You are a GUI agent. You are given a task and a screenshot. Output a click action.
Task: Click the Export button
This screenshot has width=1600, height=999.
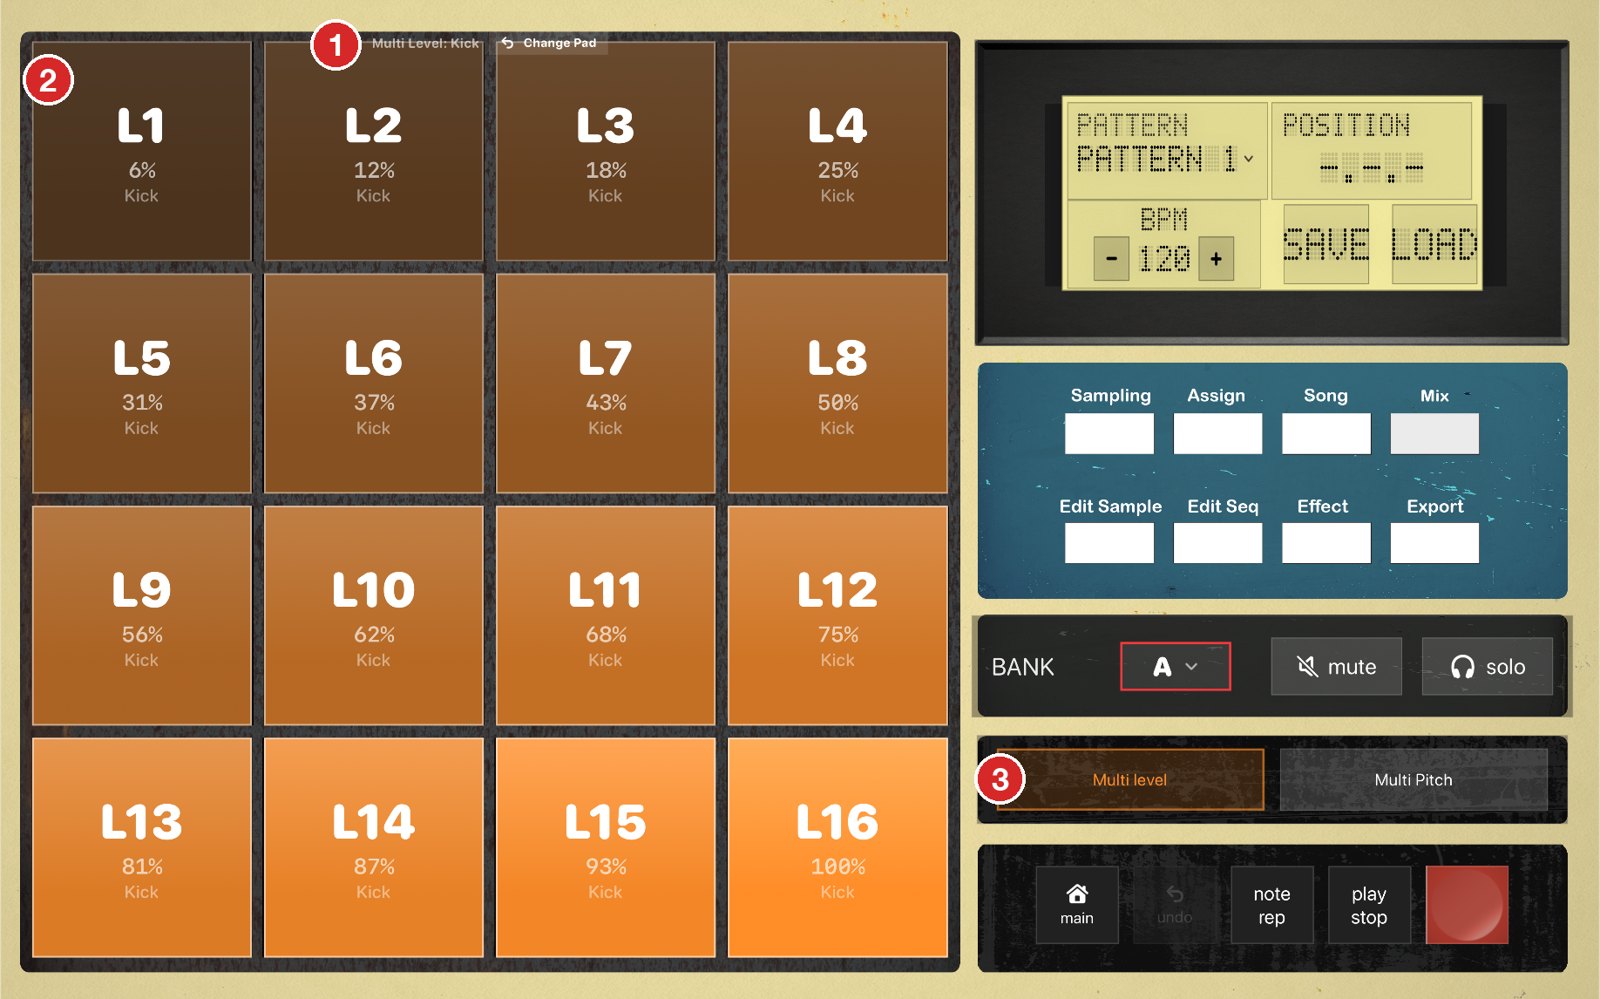click(1434, 543)
